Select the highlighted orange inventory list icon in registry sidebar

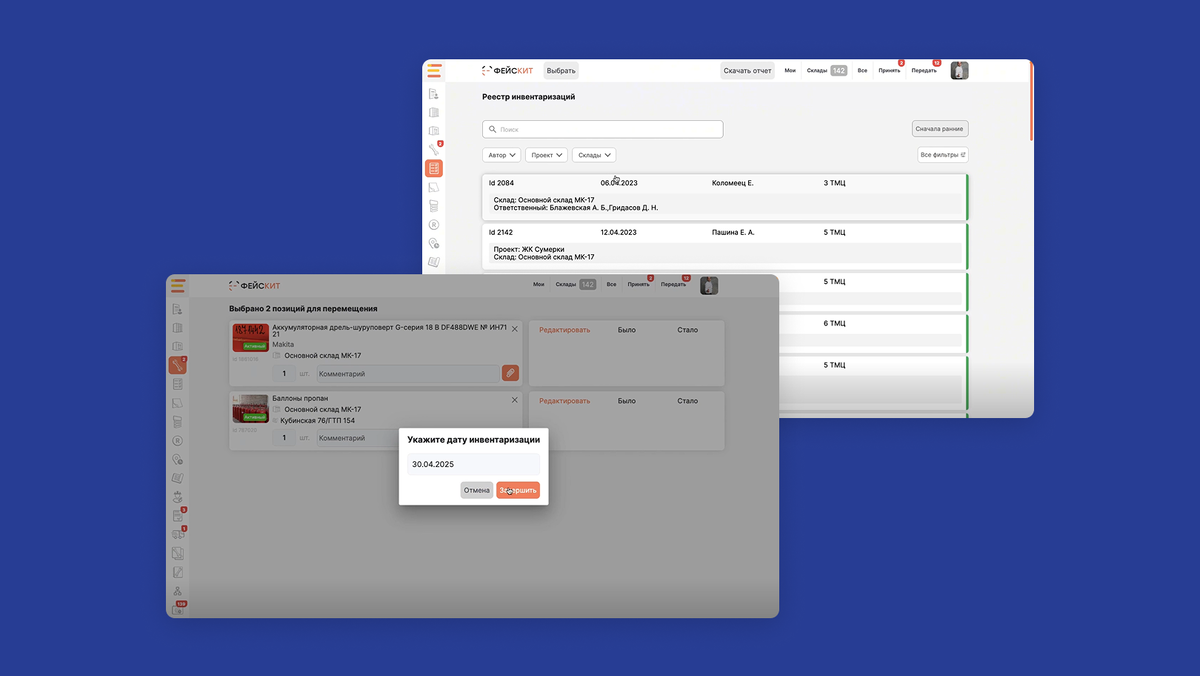click(x=434, y=168)
